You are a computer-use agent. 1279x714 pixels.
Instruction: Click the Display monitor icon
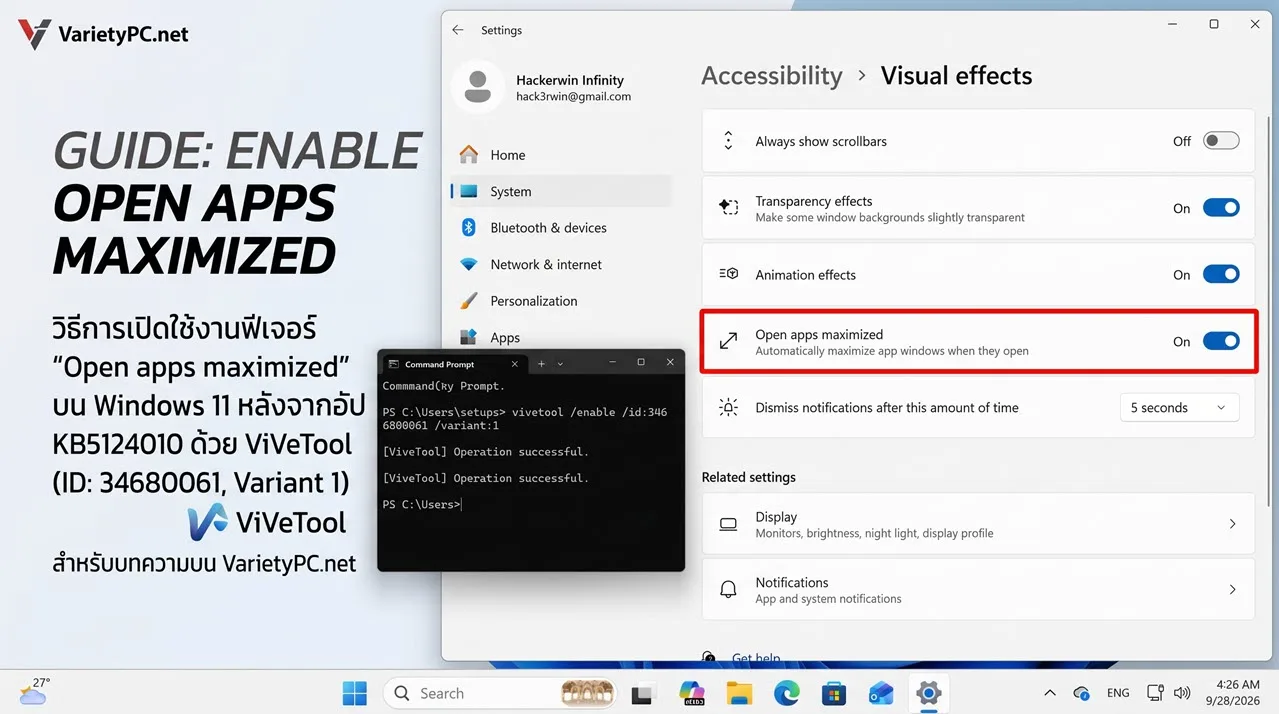(728, 524)
